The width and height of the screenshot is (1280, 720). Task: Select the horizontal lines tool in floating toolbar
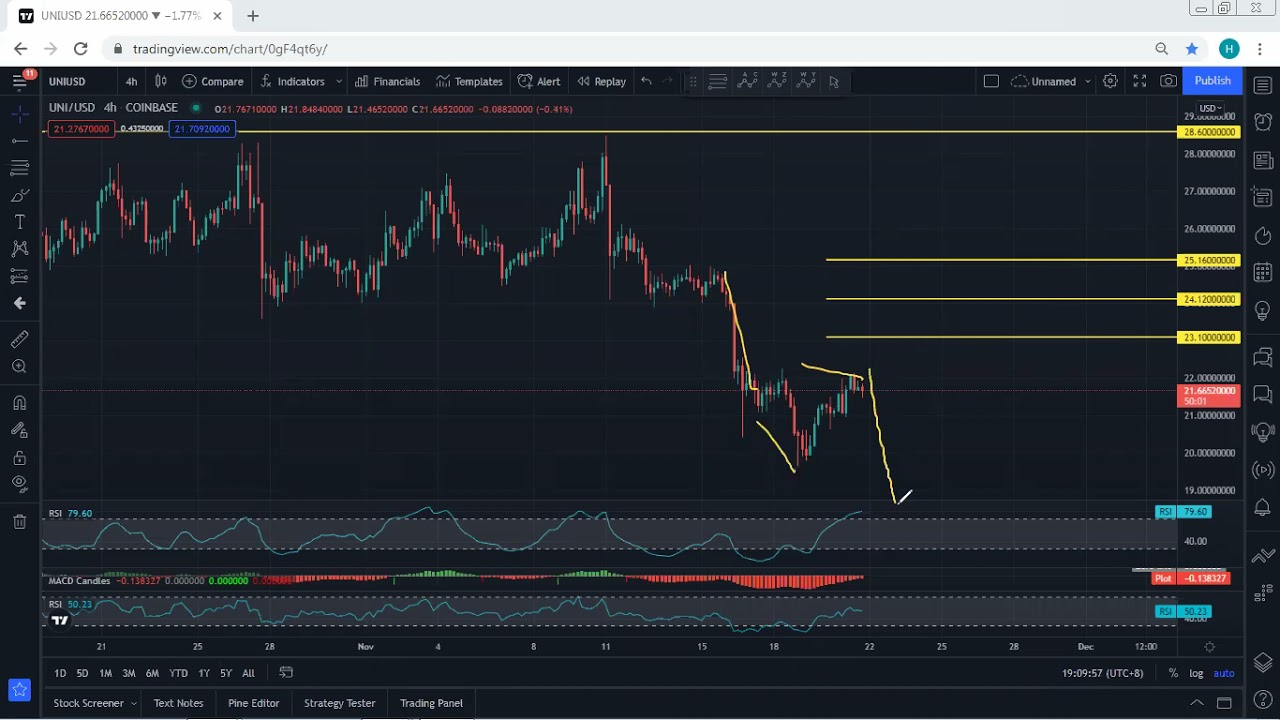click(x=717, y=82)
